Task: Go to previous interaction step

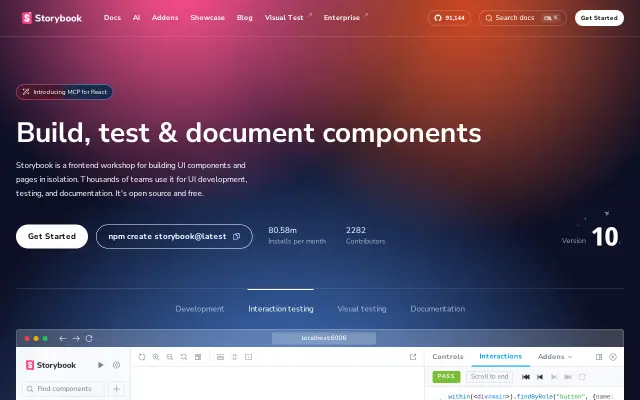Action: coord(540,377)
